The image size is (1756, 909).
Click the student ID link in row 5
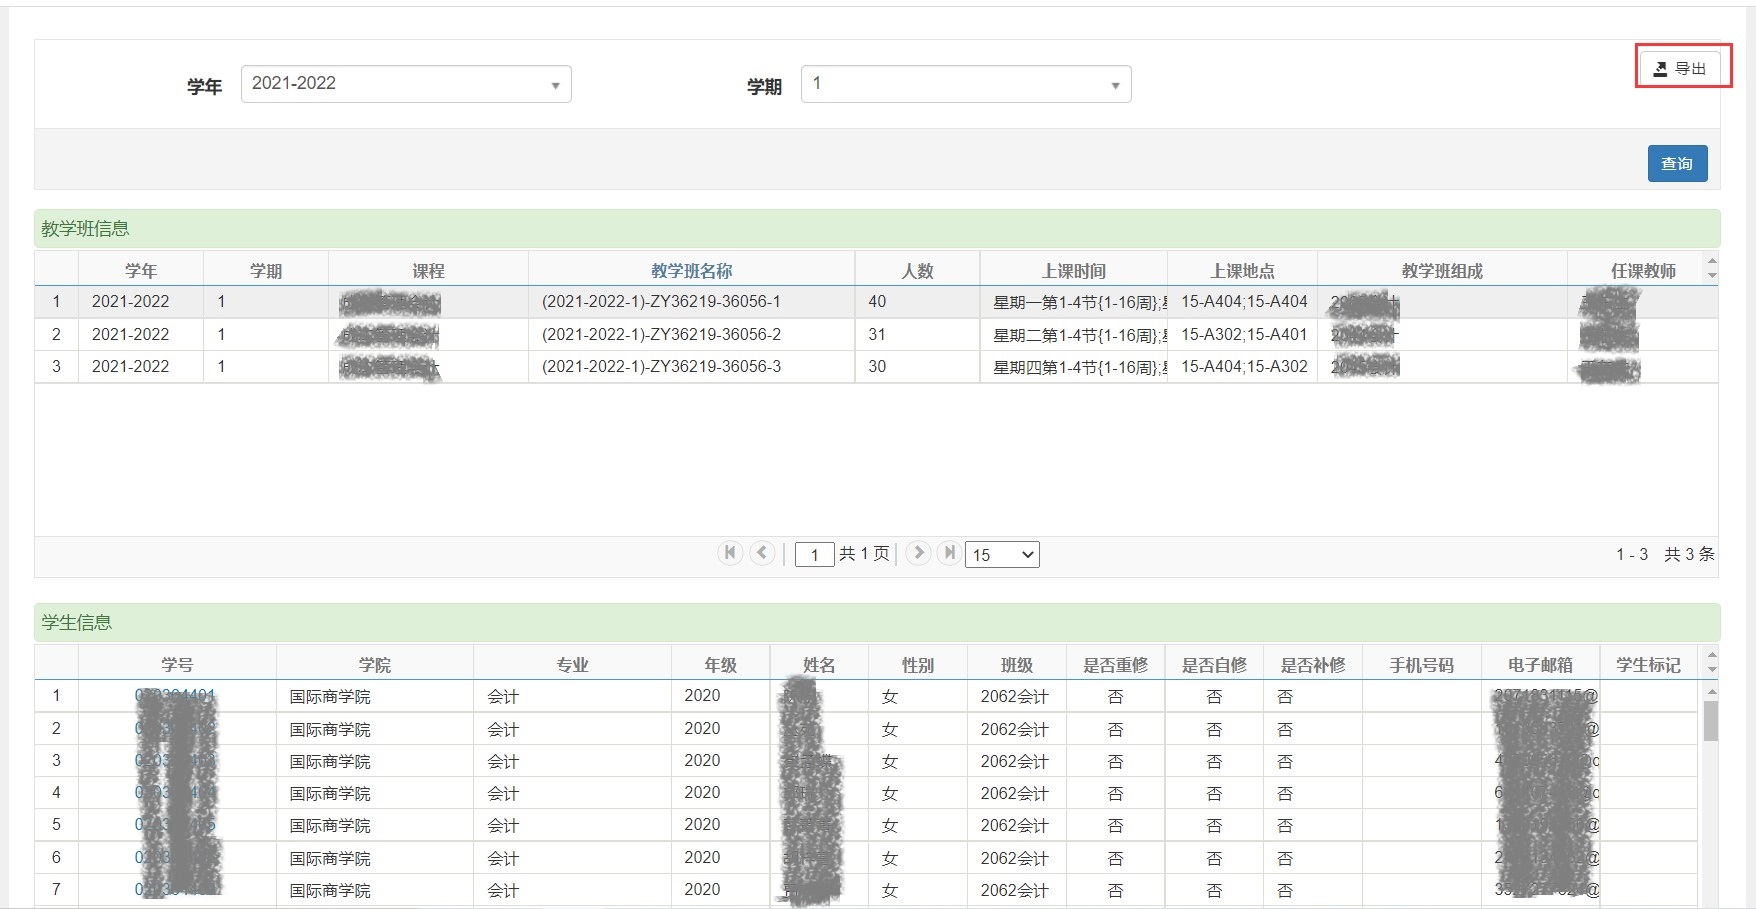coord(175,825)
